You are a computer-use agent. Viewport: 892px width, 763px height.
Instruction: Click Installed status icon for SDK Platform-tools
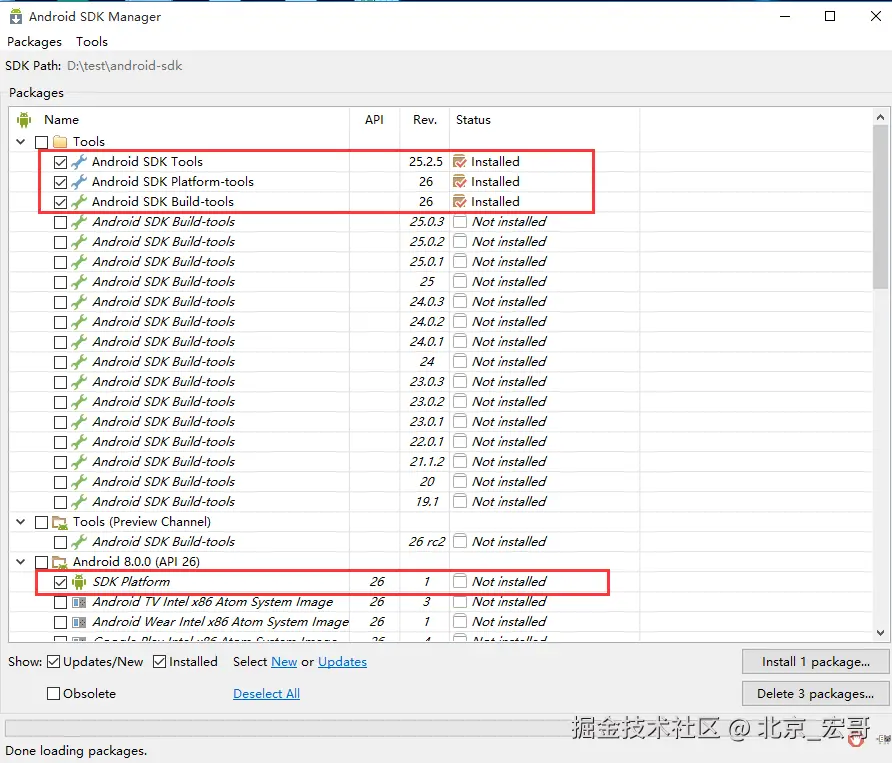[x=460, y=182]
